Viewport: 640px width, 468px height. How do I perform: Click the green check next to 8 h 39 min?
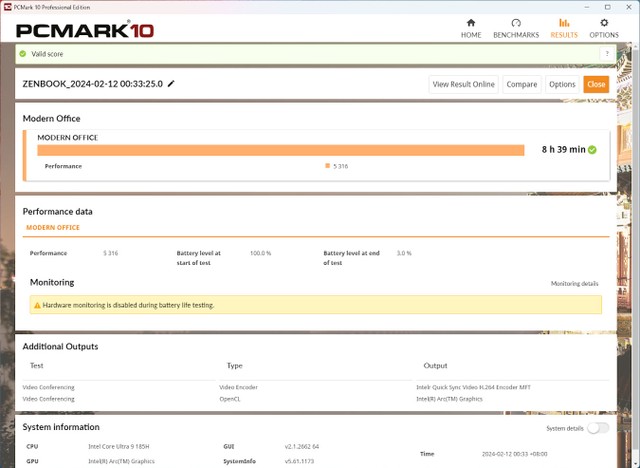(x=592, y=150)
